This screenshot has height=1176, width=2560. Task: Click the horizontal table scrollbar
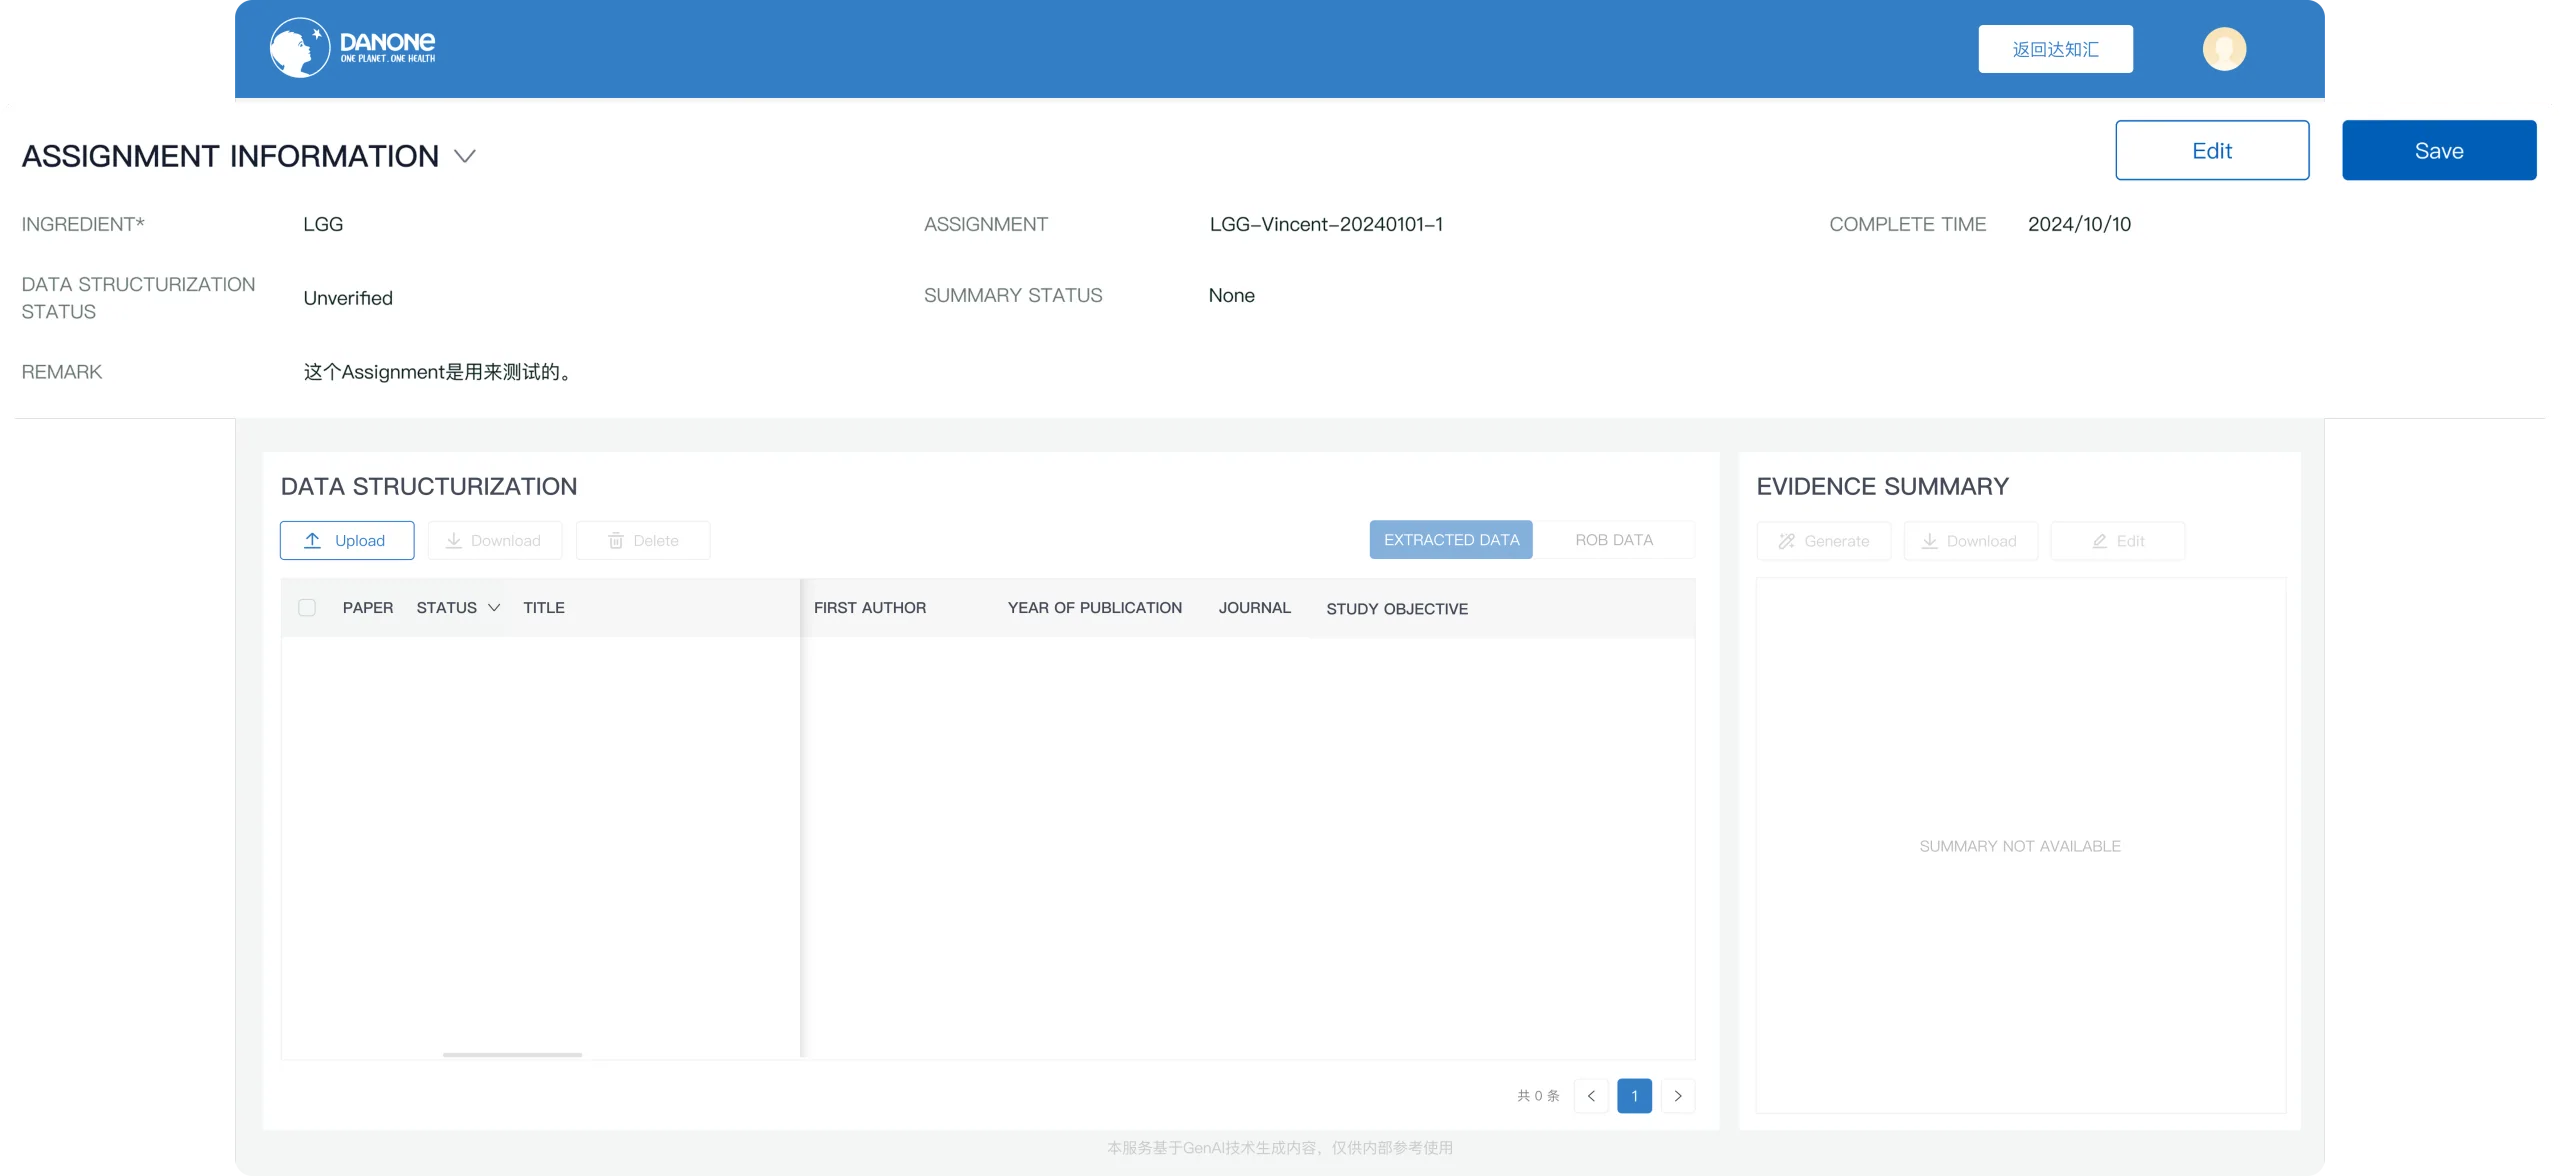512,1055
